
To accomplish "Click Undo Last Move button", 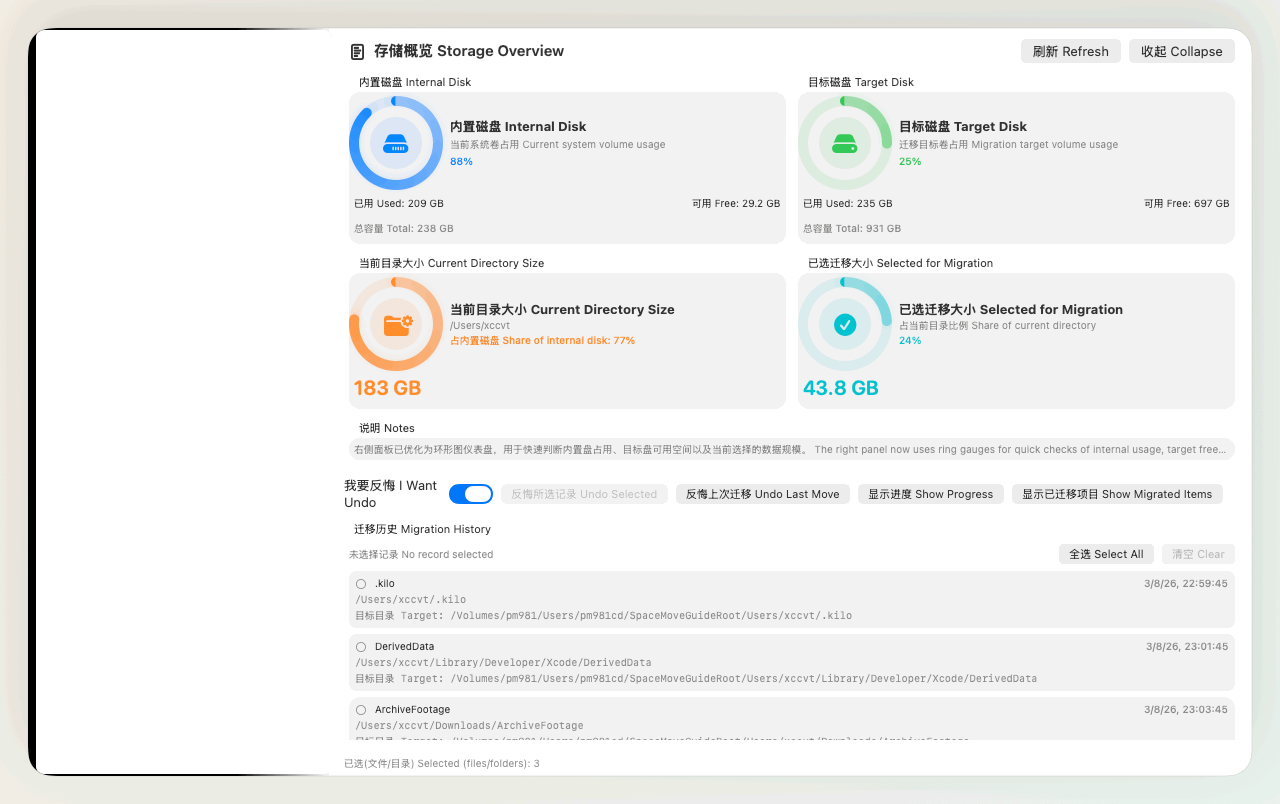I will pyautogui.click(x=762, y=494).
